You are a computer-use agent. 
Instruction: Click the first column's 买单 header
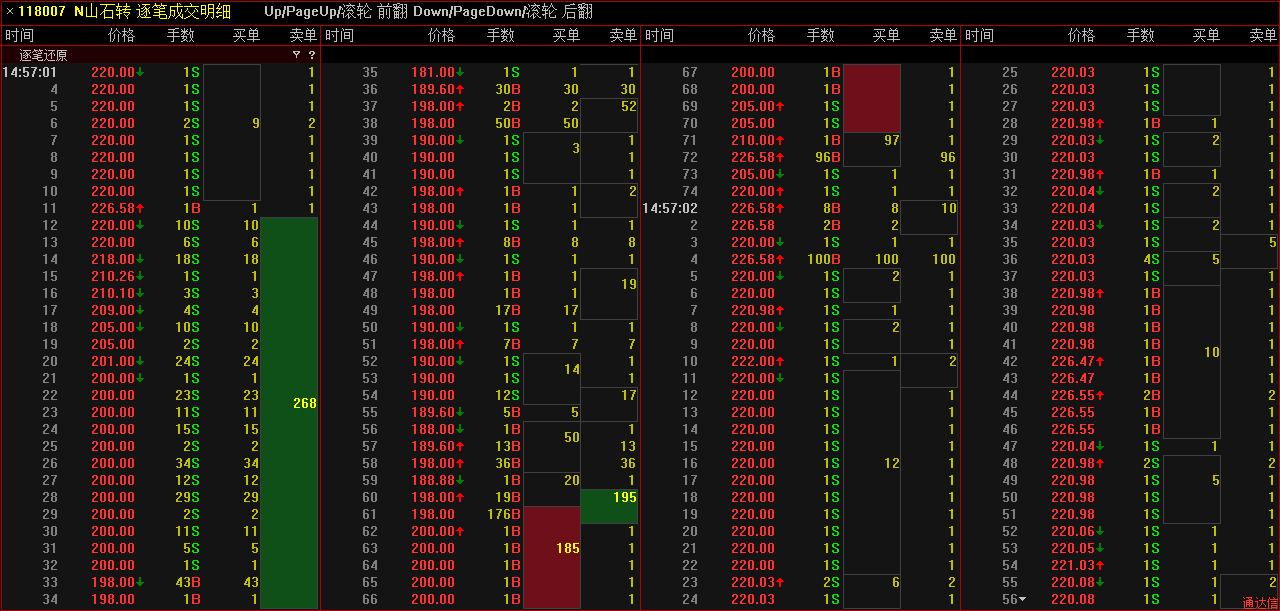[246, 35]
